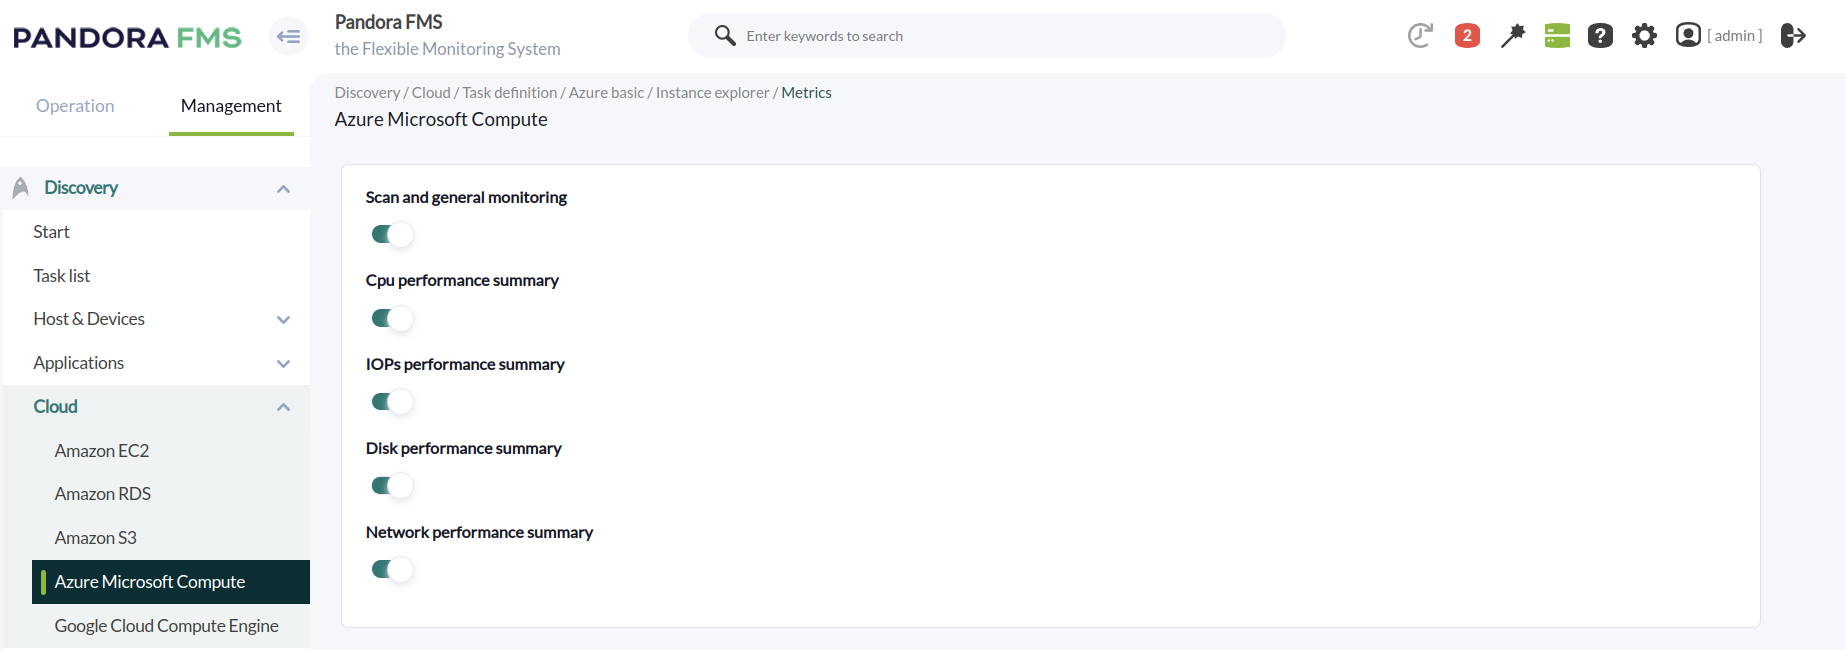Screen dimensions: 1846x650
Task: Click the logout icon in the header
Action: tap(1793, 36)
